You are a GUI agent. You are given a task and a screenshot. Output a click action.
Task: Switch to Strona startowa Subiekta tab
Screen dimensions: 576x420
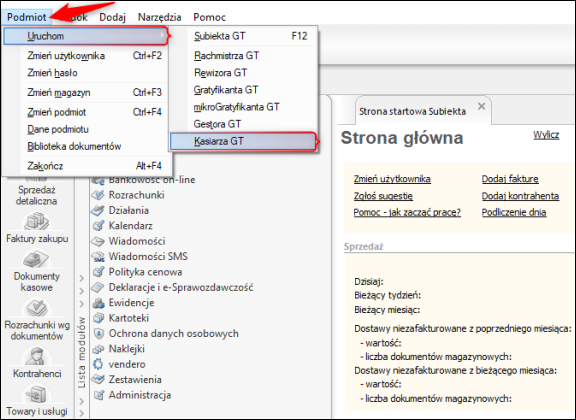pyautogui.click(x=412, y=111)
